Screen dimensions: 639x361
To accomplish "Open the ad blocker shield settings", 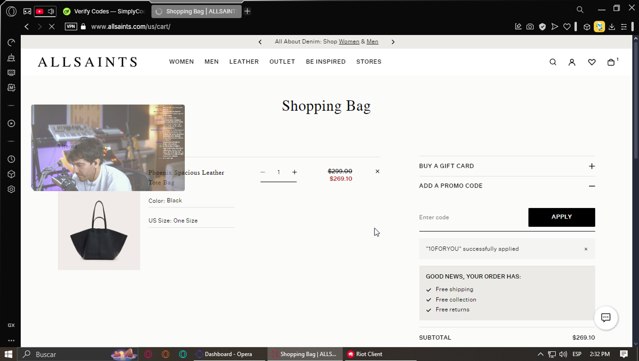I will point(542,26).
